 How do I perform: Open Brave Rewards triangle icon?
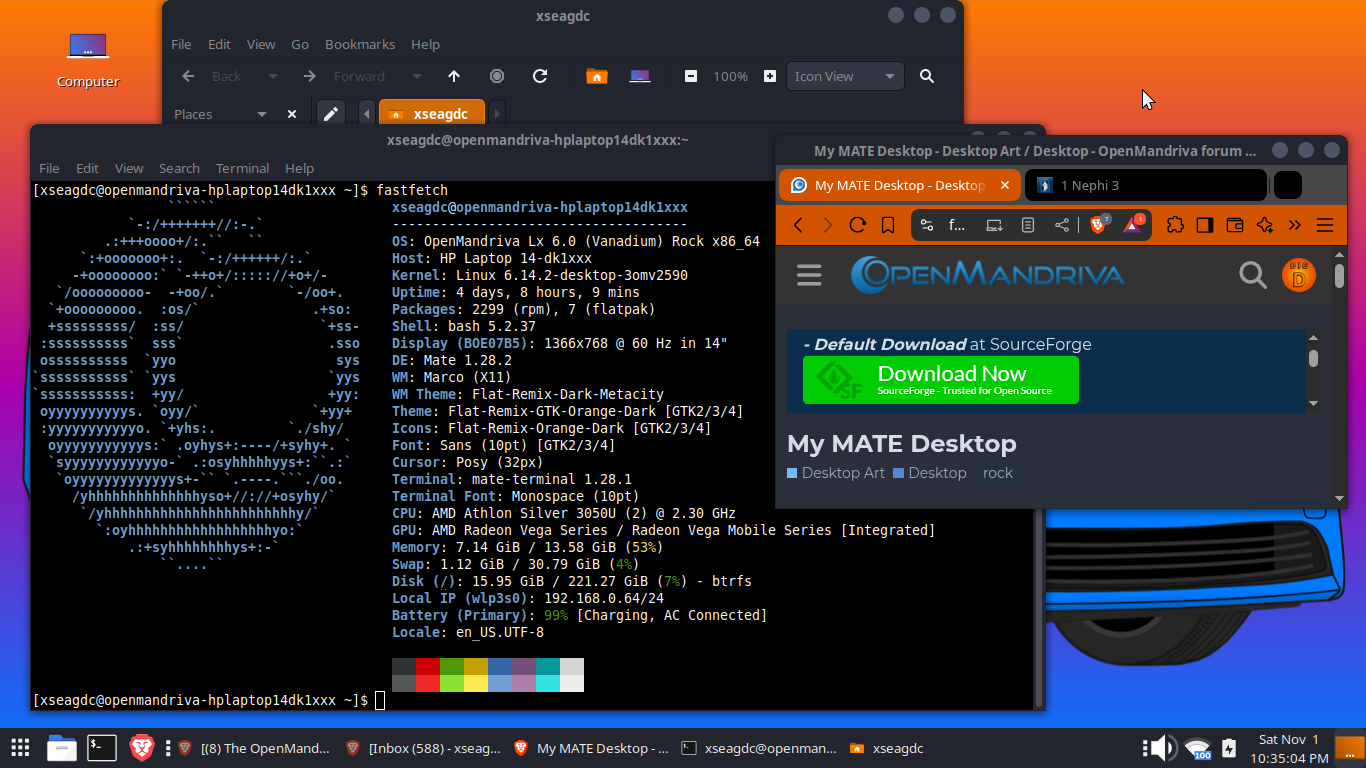(x=1132, y=225)
